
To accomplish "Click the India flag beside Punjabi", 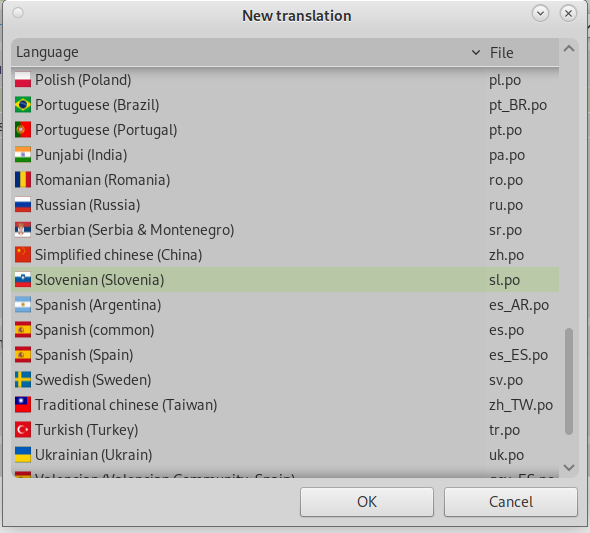I will pos(23,155).
